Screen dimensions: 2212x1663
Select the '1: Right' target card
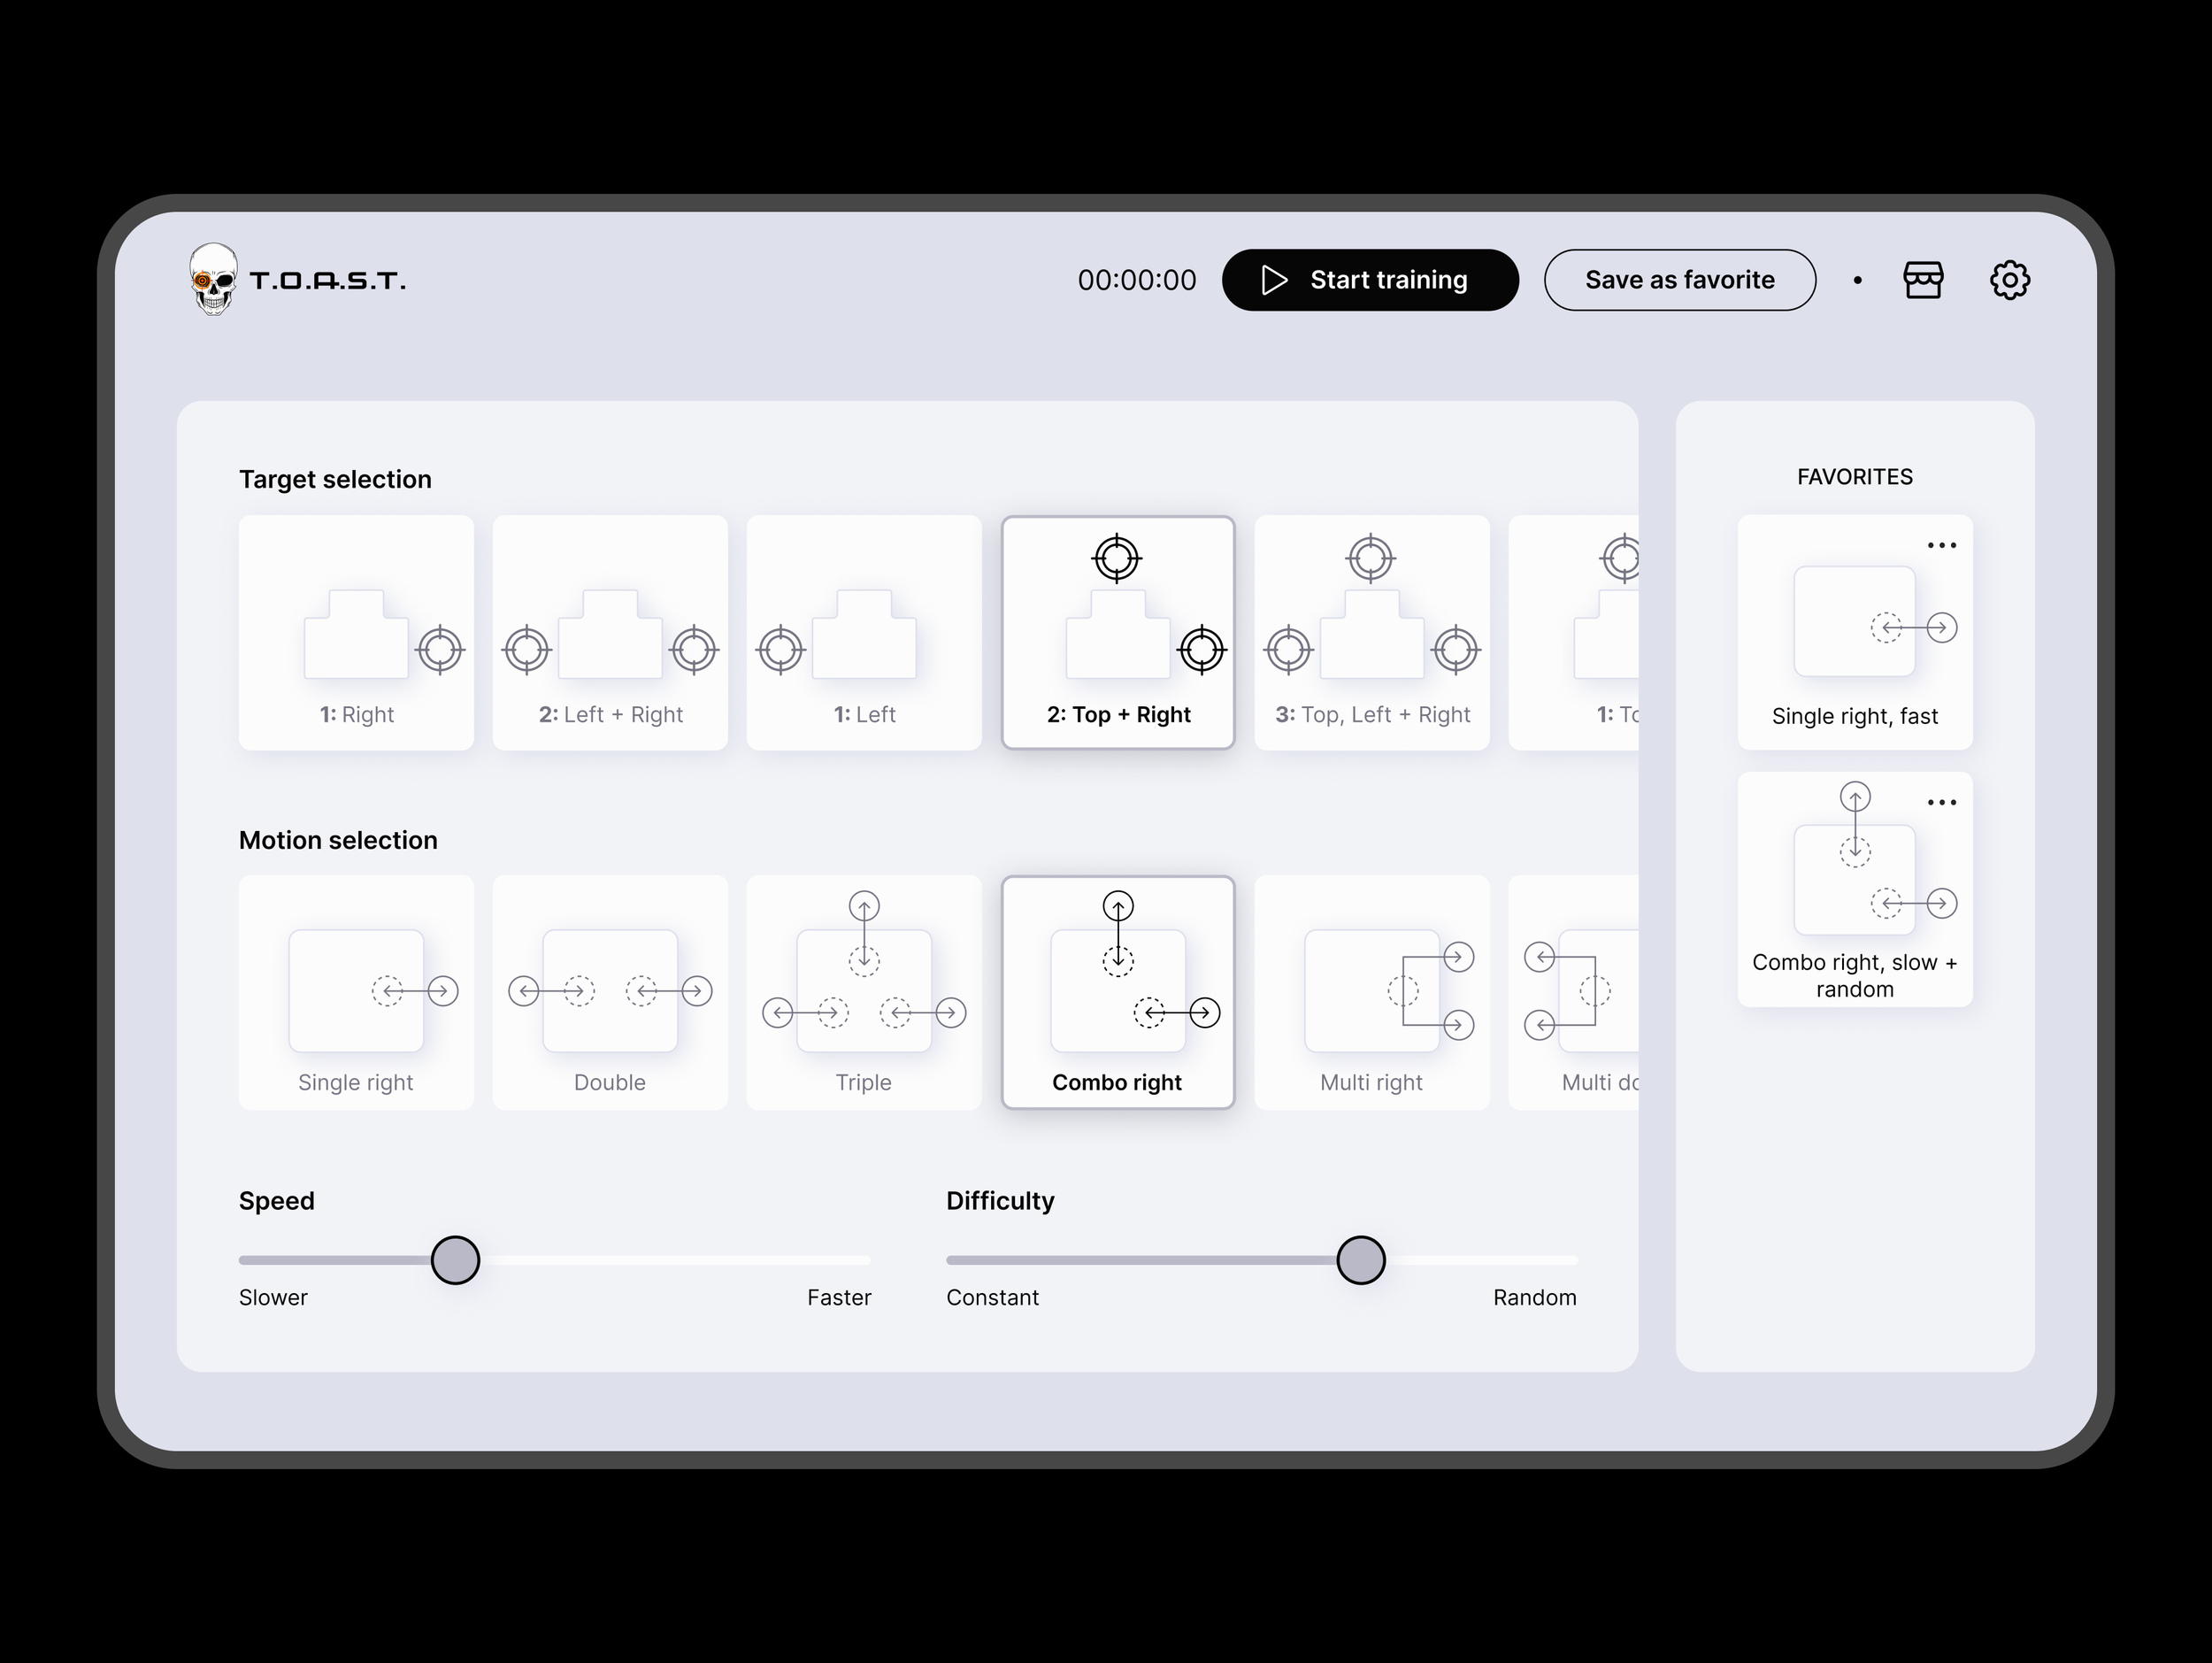pos(356,633)
